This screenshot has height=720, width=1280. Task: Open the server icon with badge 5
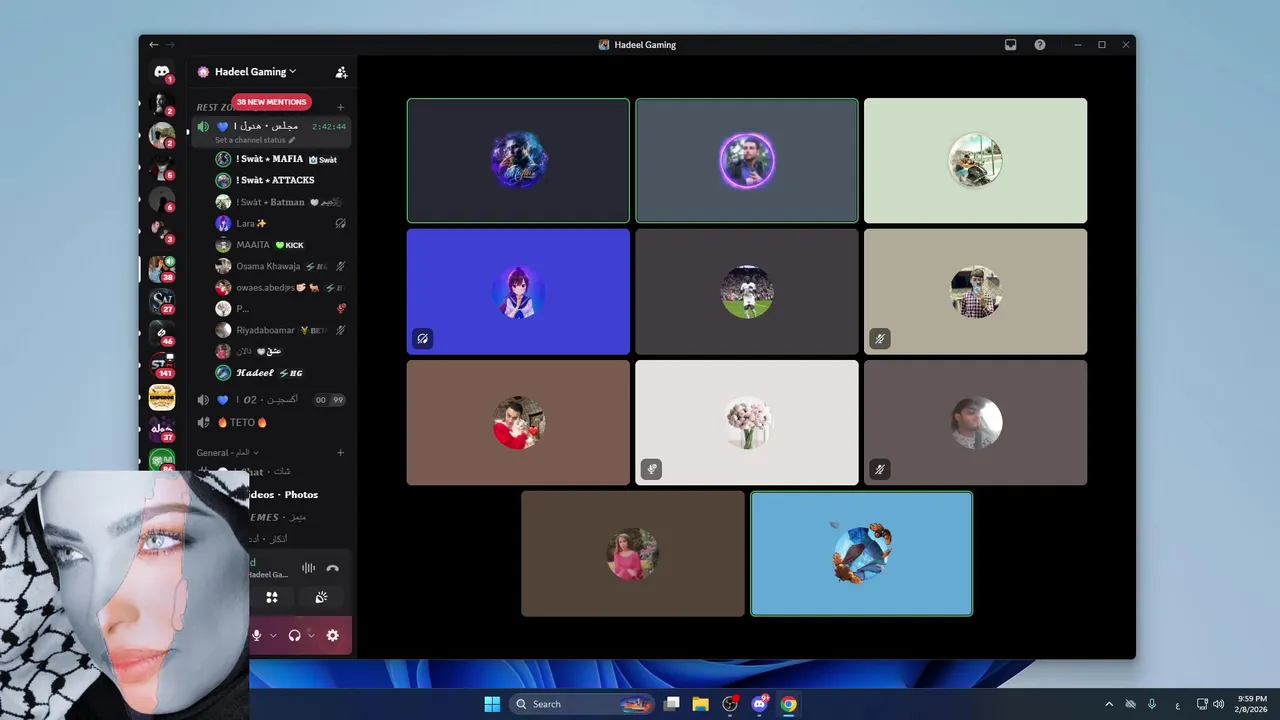[161, 167]
